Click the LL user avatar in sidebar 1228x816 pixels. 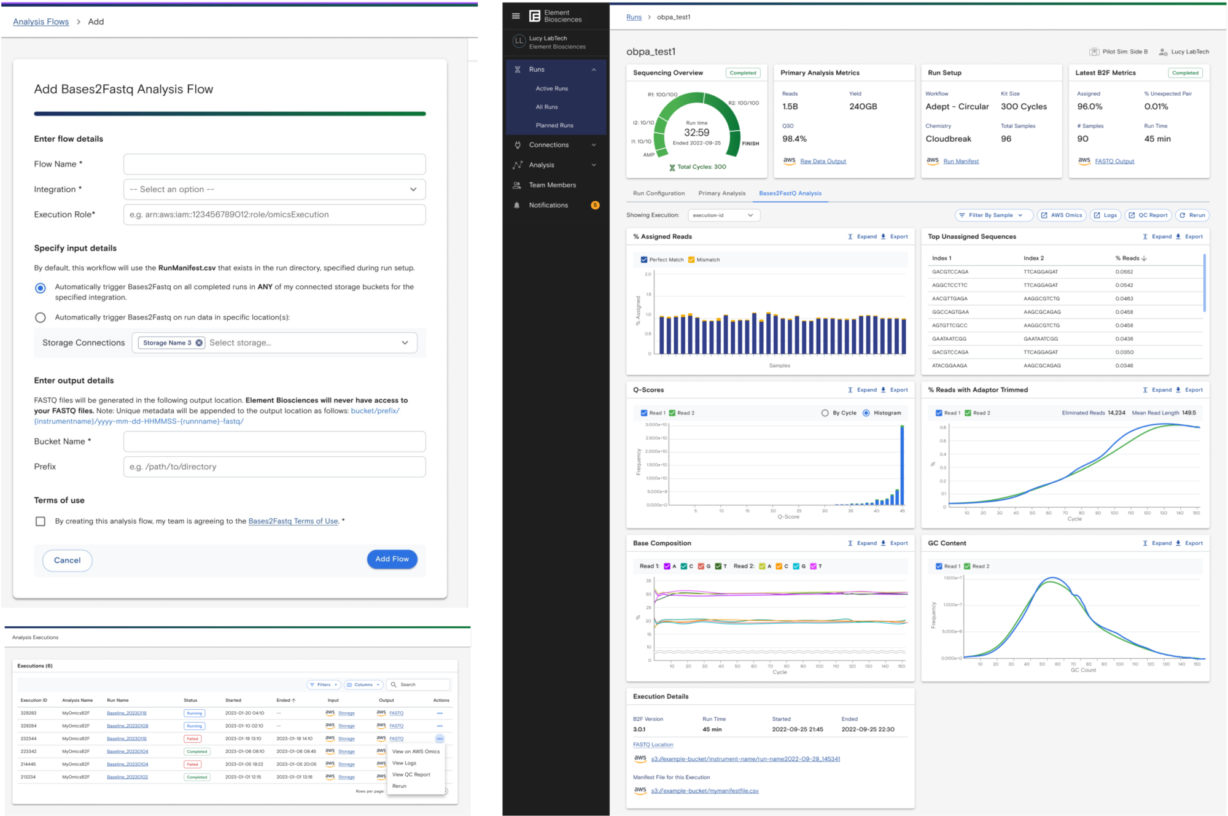pos(519,42)
